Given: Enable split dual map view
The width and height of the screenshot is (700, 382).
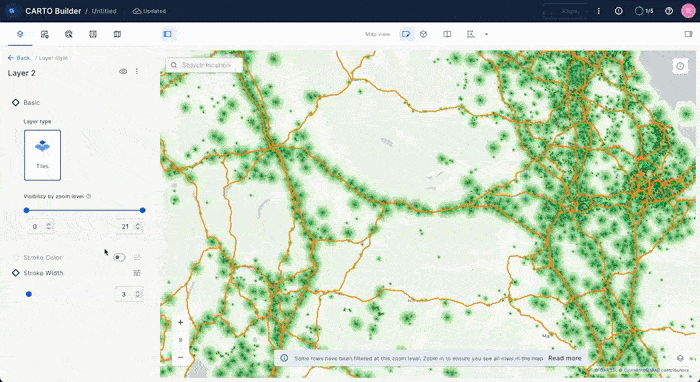Looking at the screenshot, I should pyautogui.click(x=447, y=34).
